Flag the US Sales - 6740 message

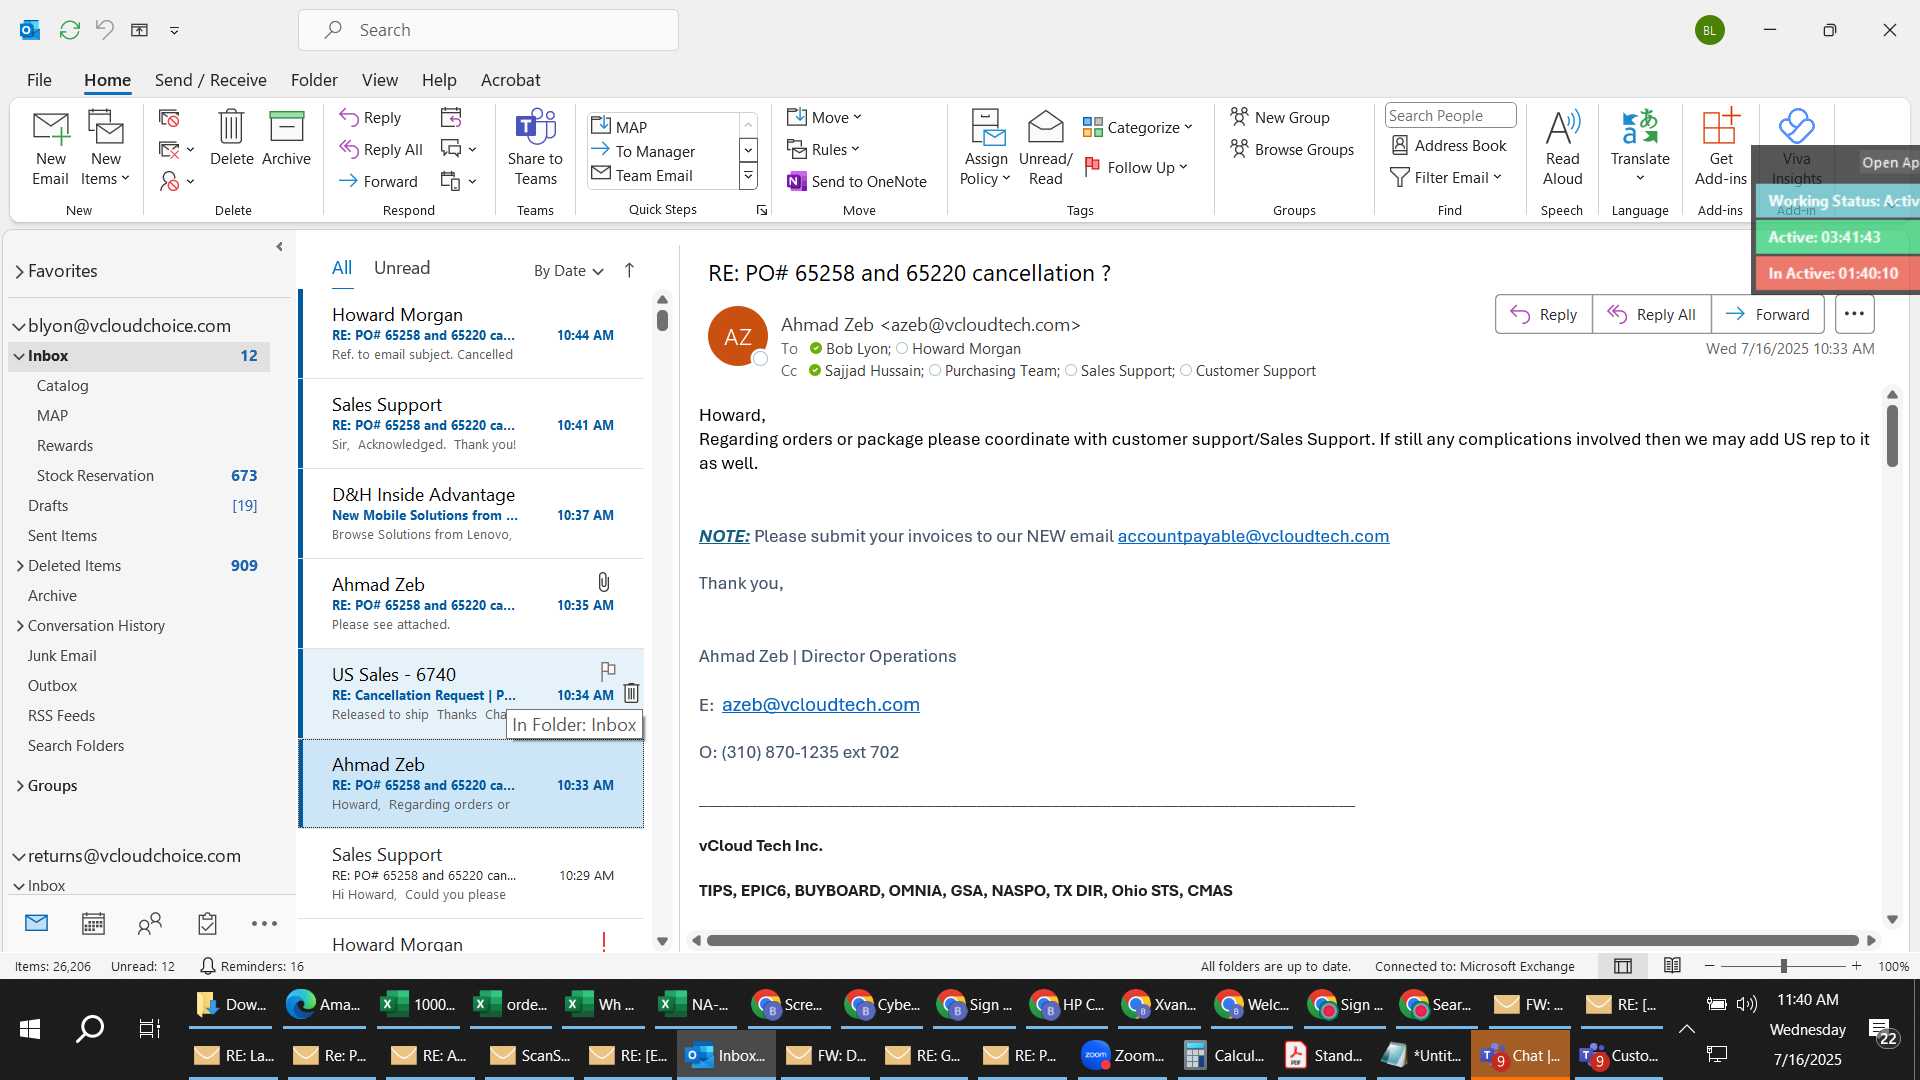(607, 671)
